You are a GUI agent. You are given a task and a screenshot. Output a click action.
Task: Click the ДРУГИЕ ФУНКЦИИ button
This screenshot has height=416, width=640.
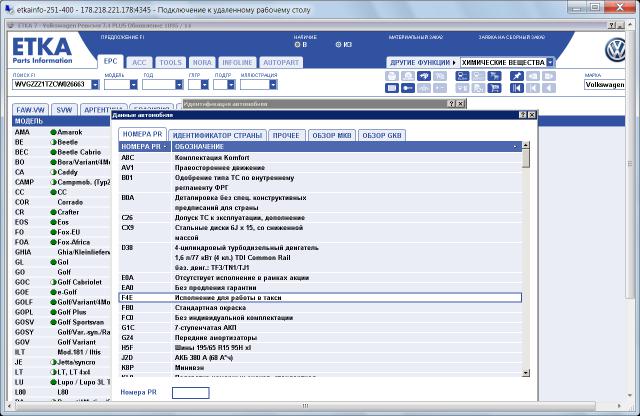click(x=422, y=62)
